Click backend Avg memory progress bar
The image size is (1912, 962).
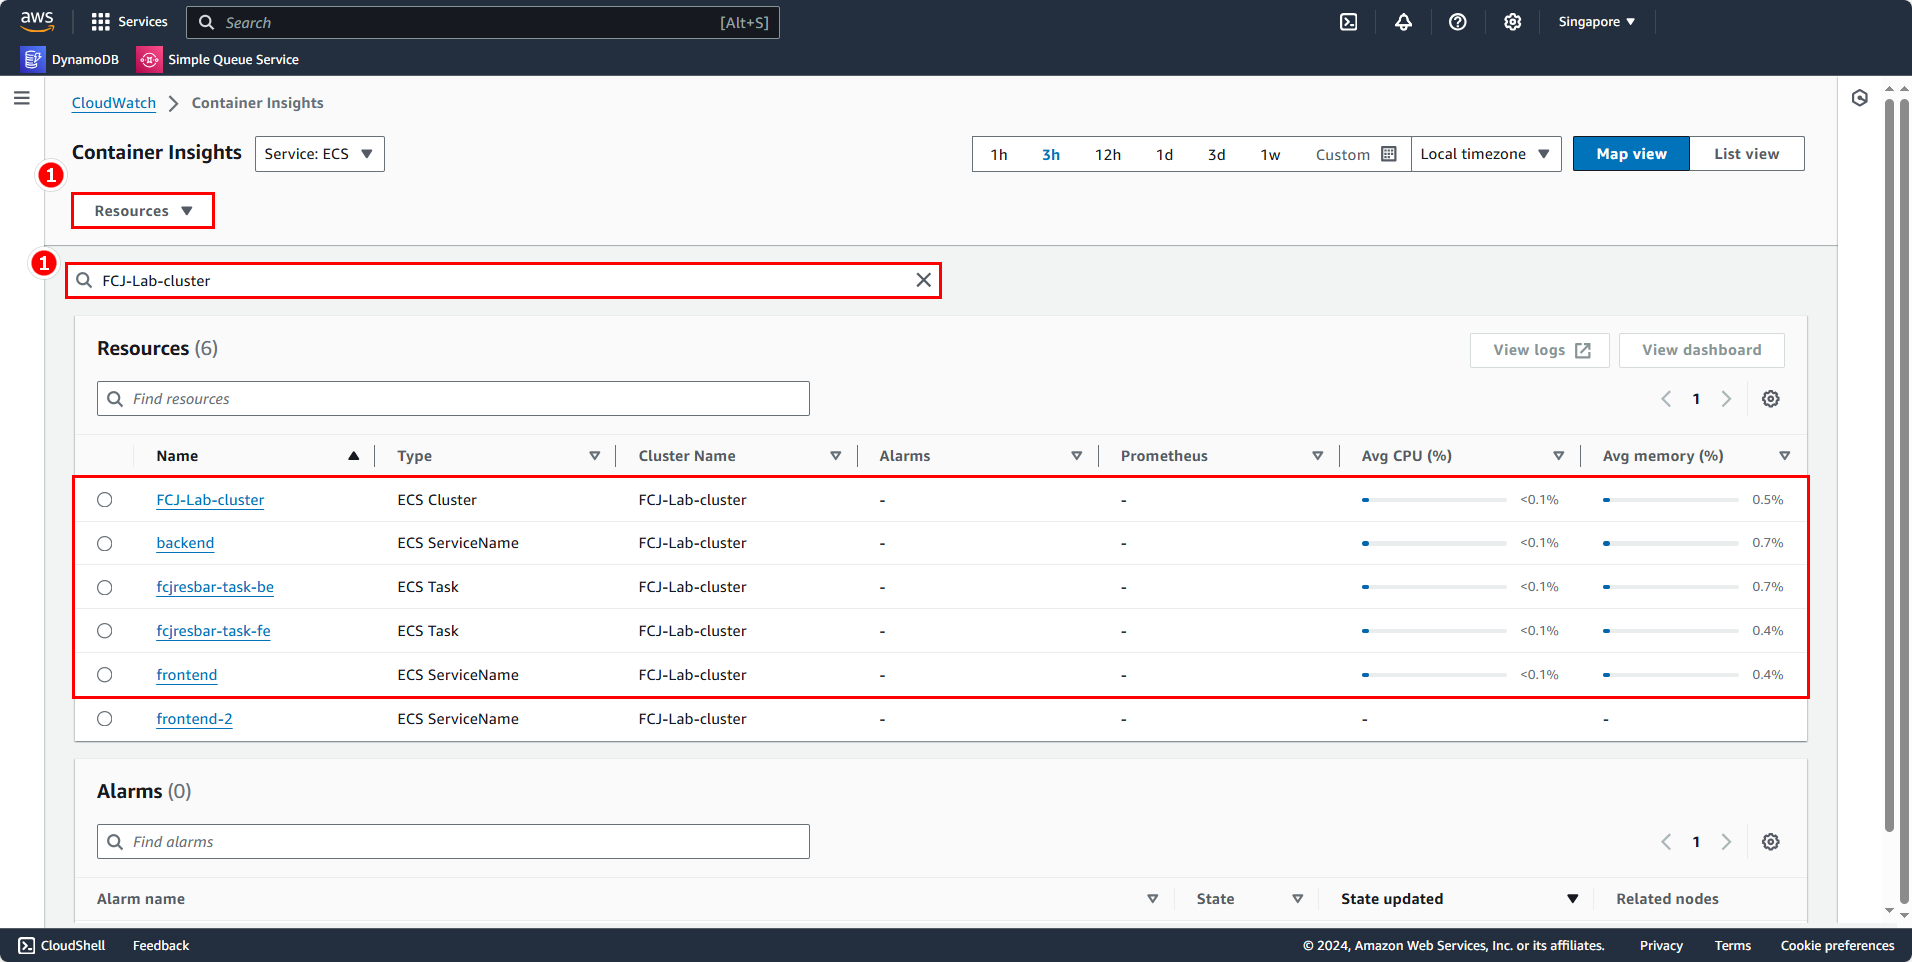point(1671,543)
